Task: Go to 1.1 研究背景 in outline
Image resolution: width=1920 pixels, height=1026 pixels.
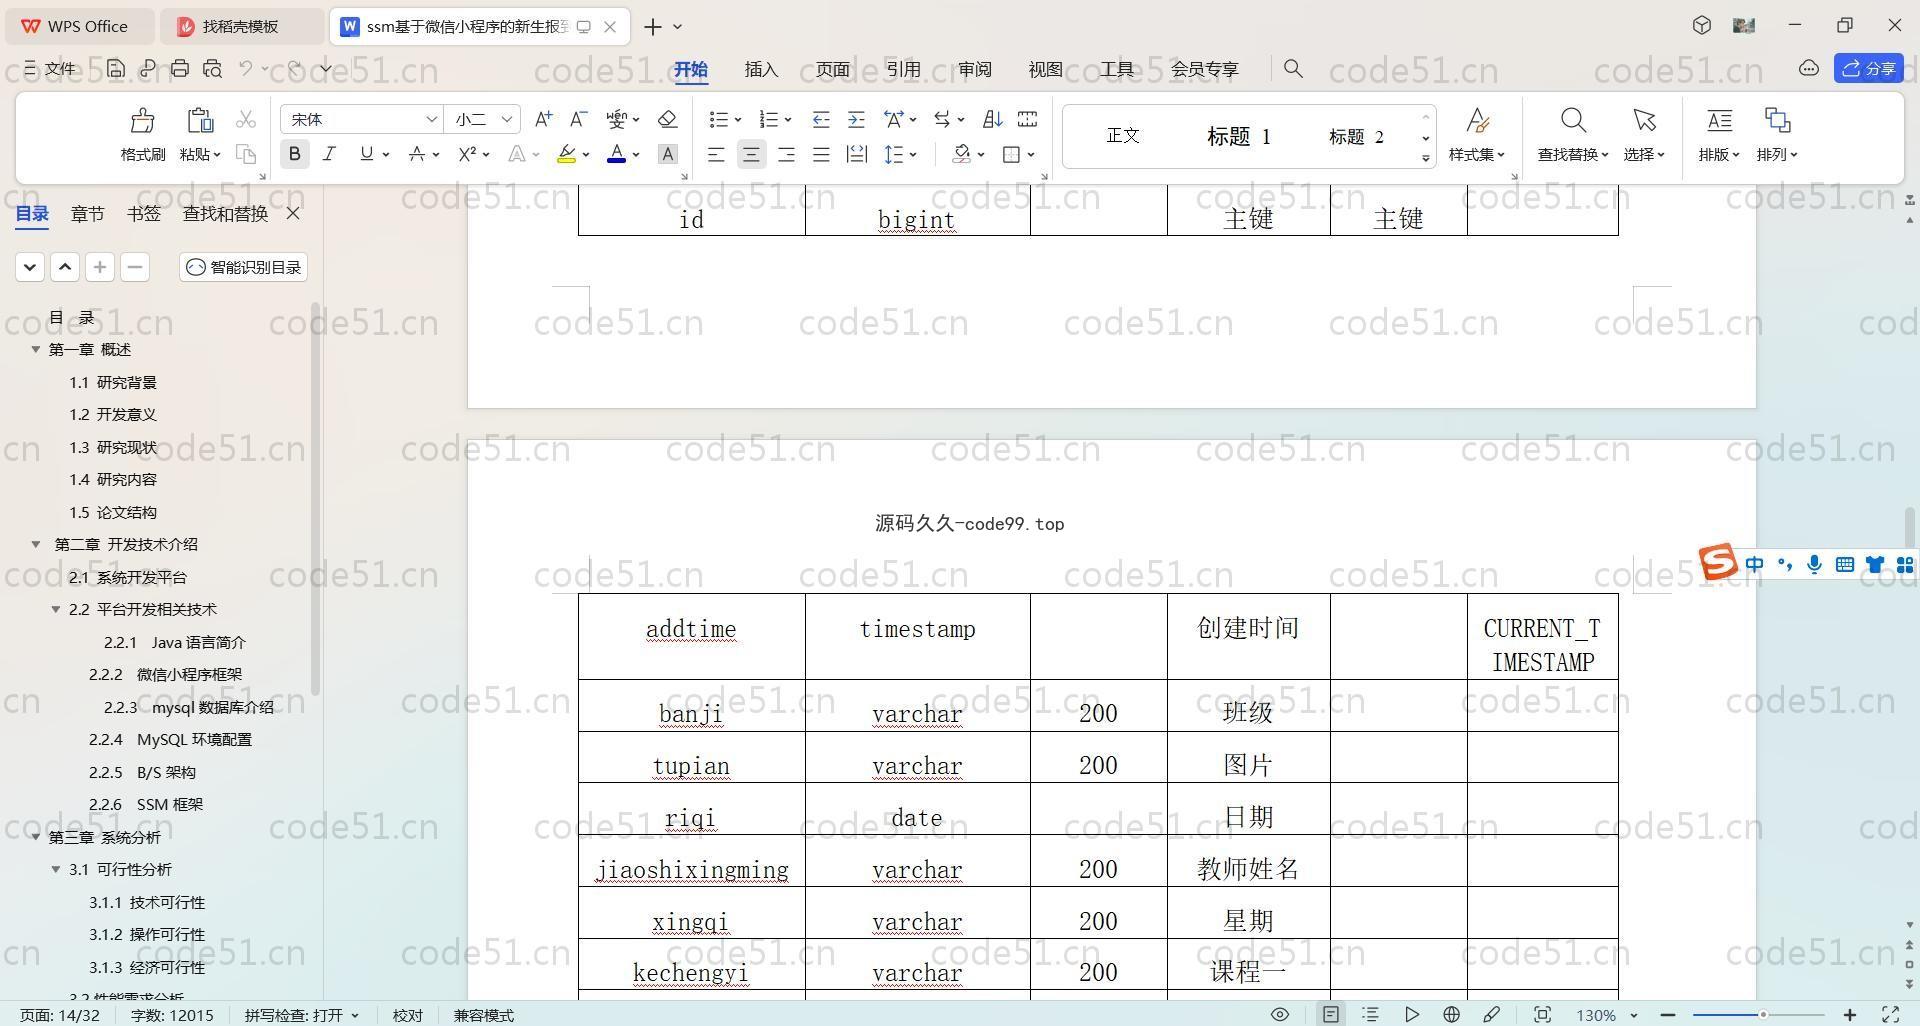Action: coord(113,382)
